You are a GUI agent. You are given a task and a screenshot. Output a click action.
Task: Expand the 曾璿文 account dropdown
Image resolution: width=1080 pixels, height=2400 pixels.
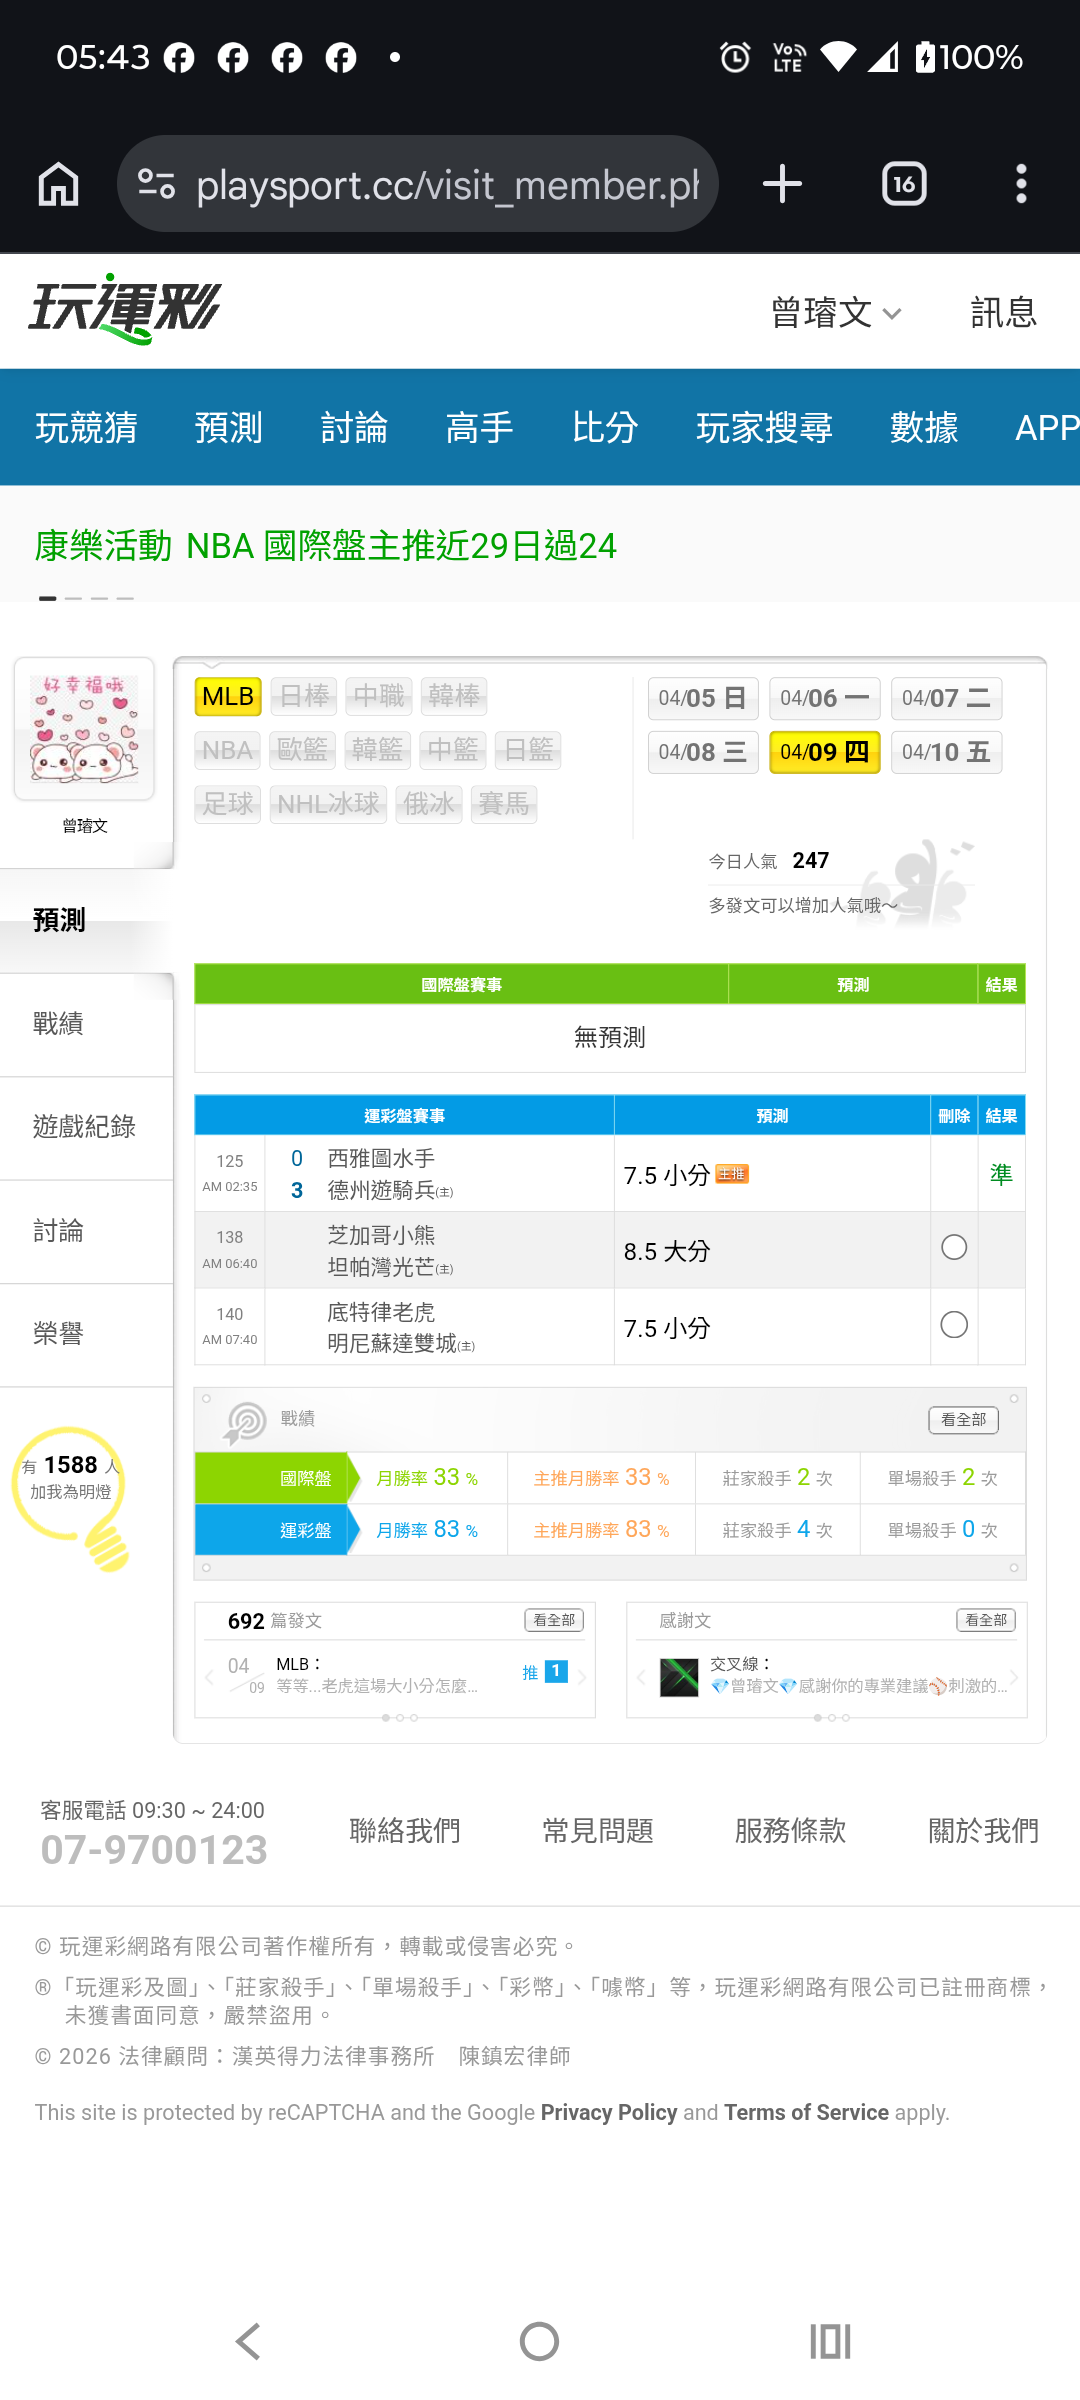(x=836, y=313)
